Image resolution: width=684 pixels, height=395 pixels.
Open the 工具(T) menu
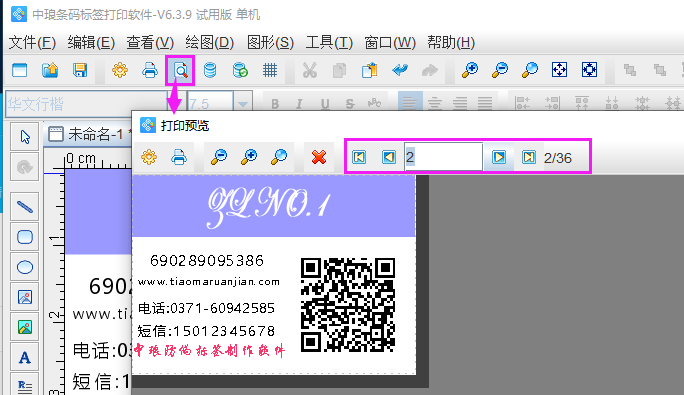329,43
